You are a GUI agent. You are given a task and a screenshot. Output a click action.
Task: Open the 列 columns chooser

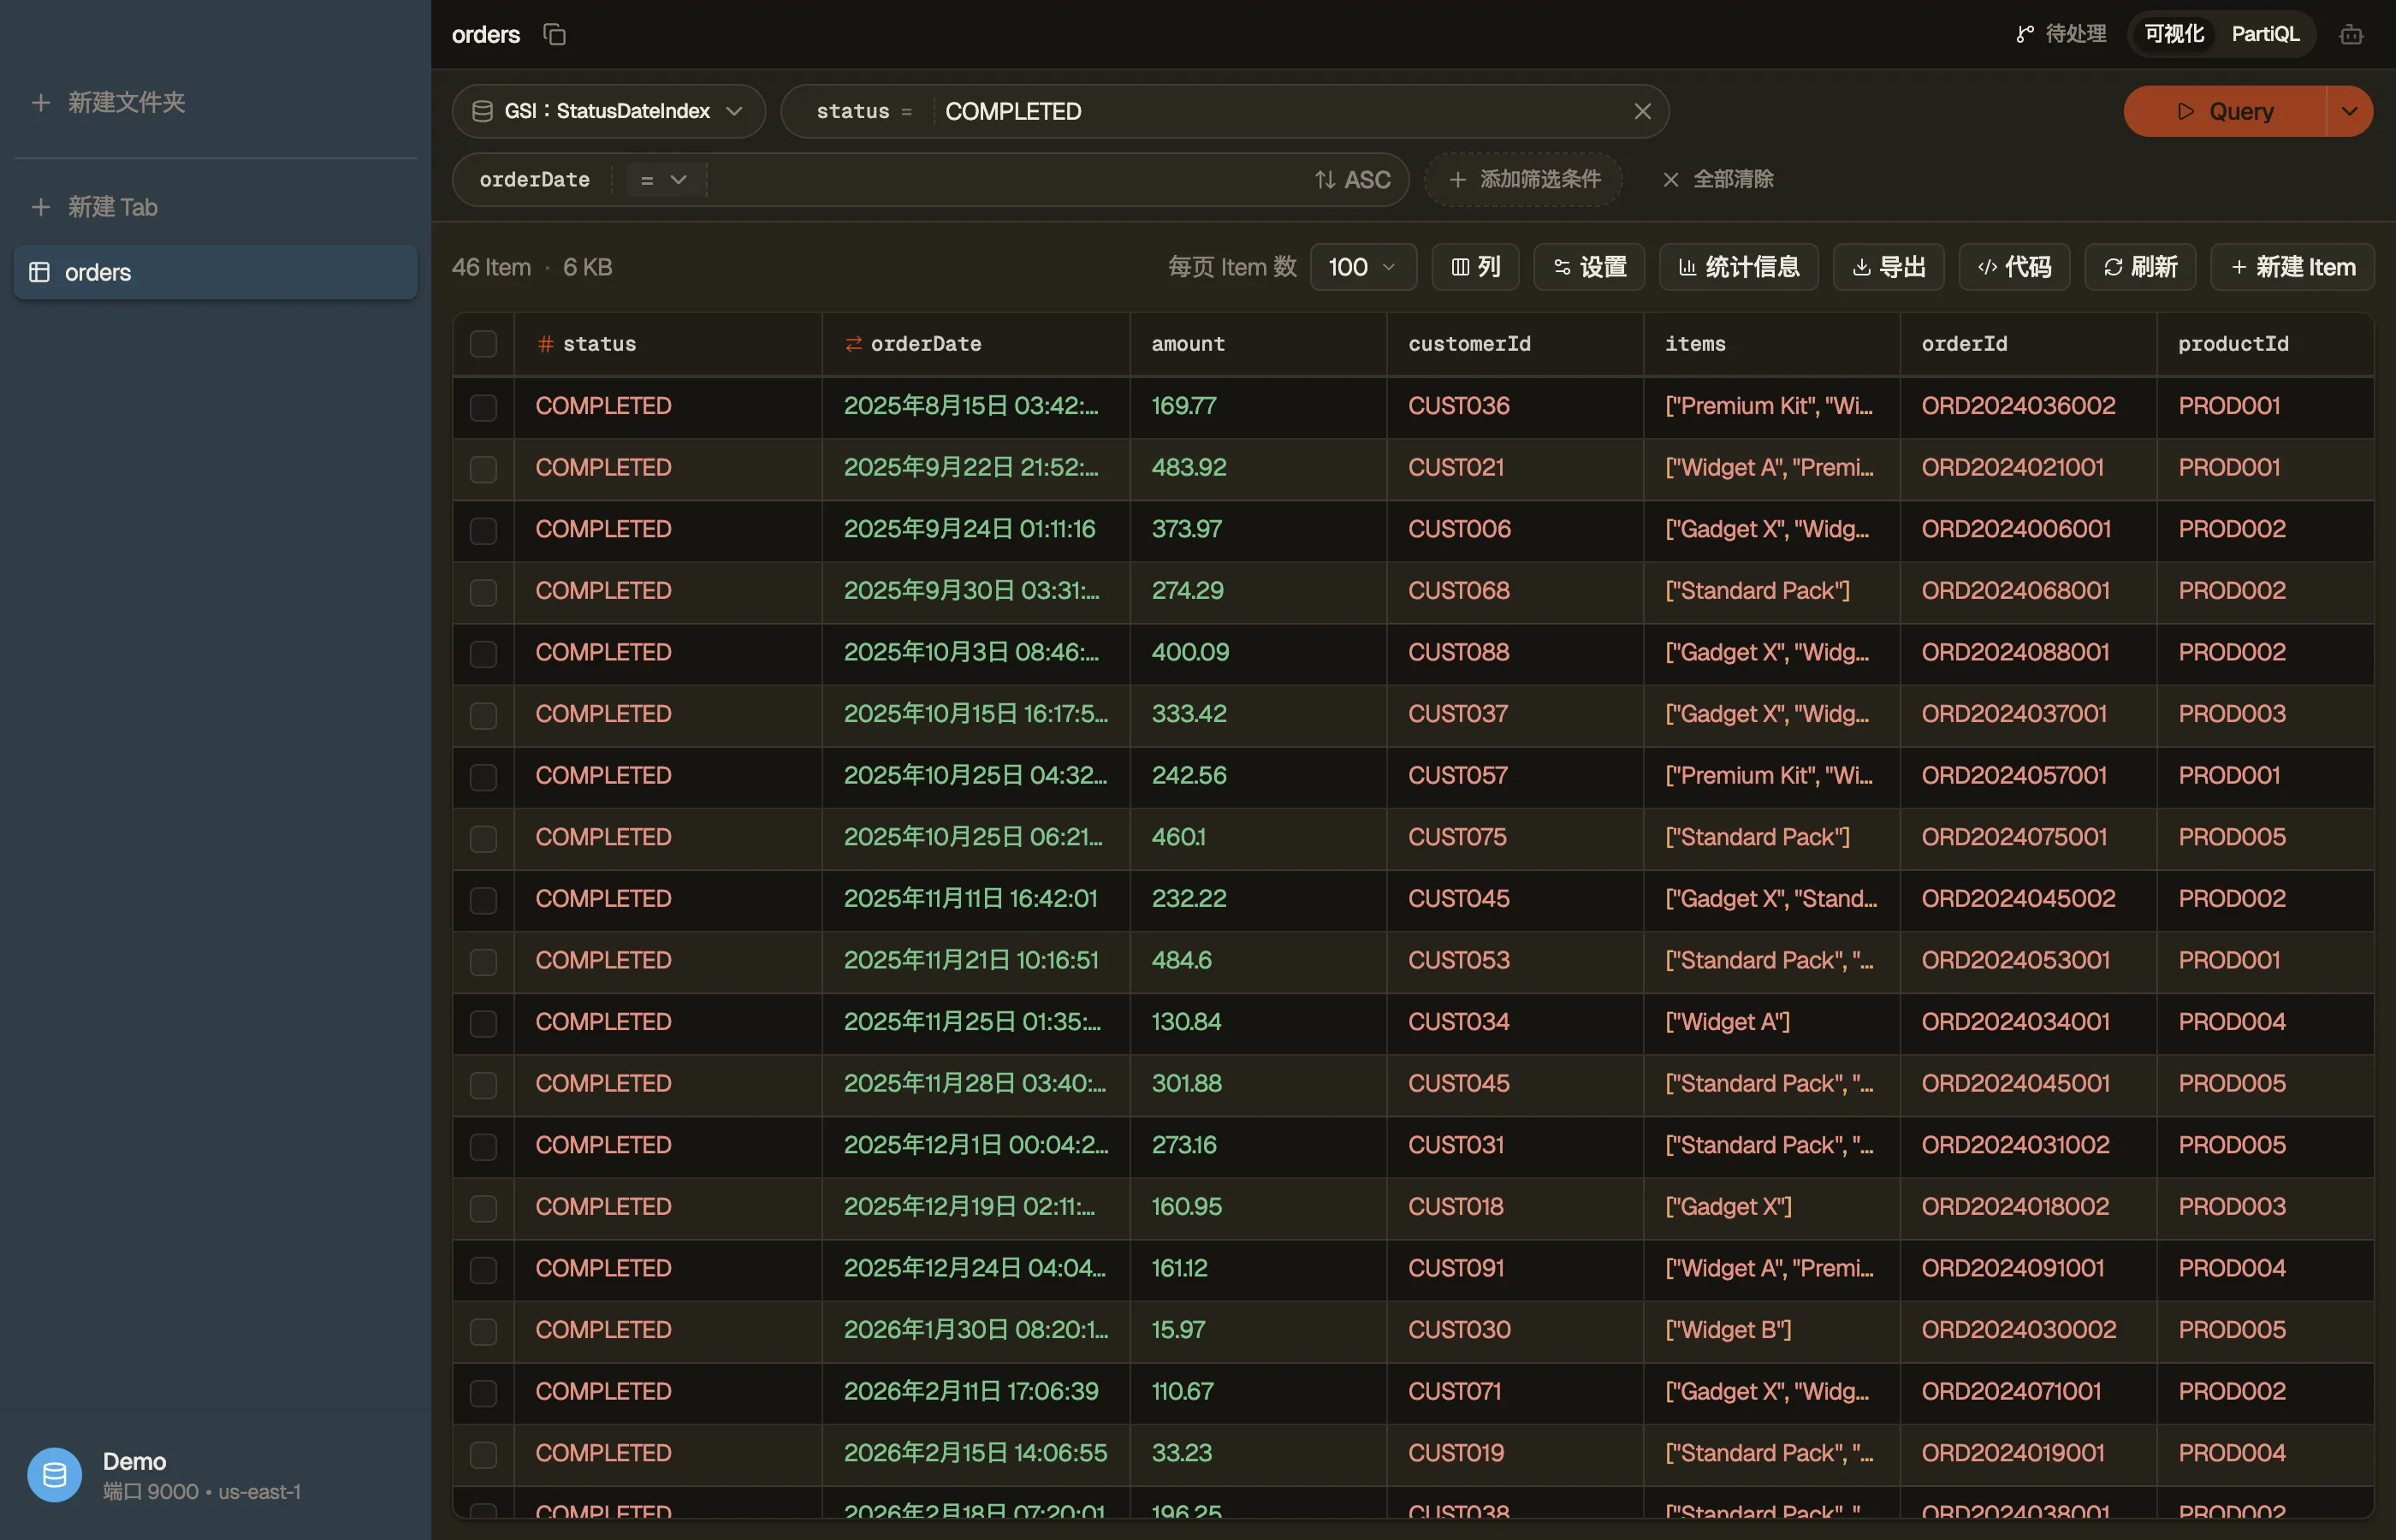1475,267
